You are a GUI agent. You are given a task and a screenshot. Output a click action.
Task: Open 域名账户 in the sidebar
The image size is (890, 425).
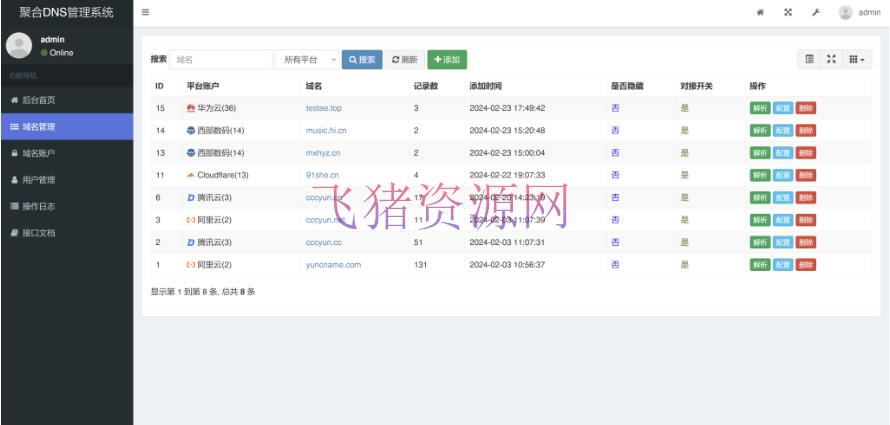(x=66, y=153)
